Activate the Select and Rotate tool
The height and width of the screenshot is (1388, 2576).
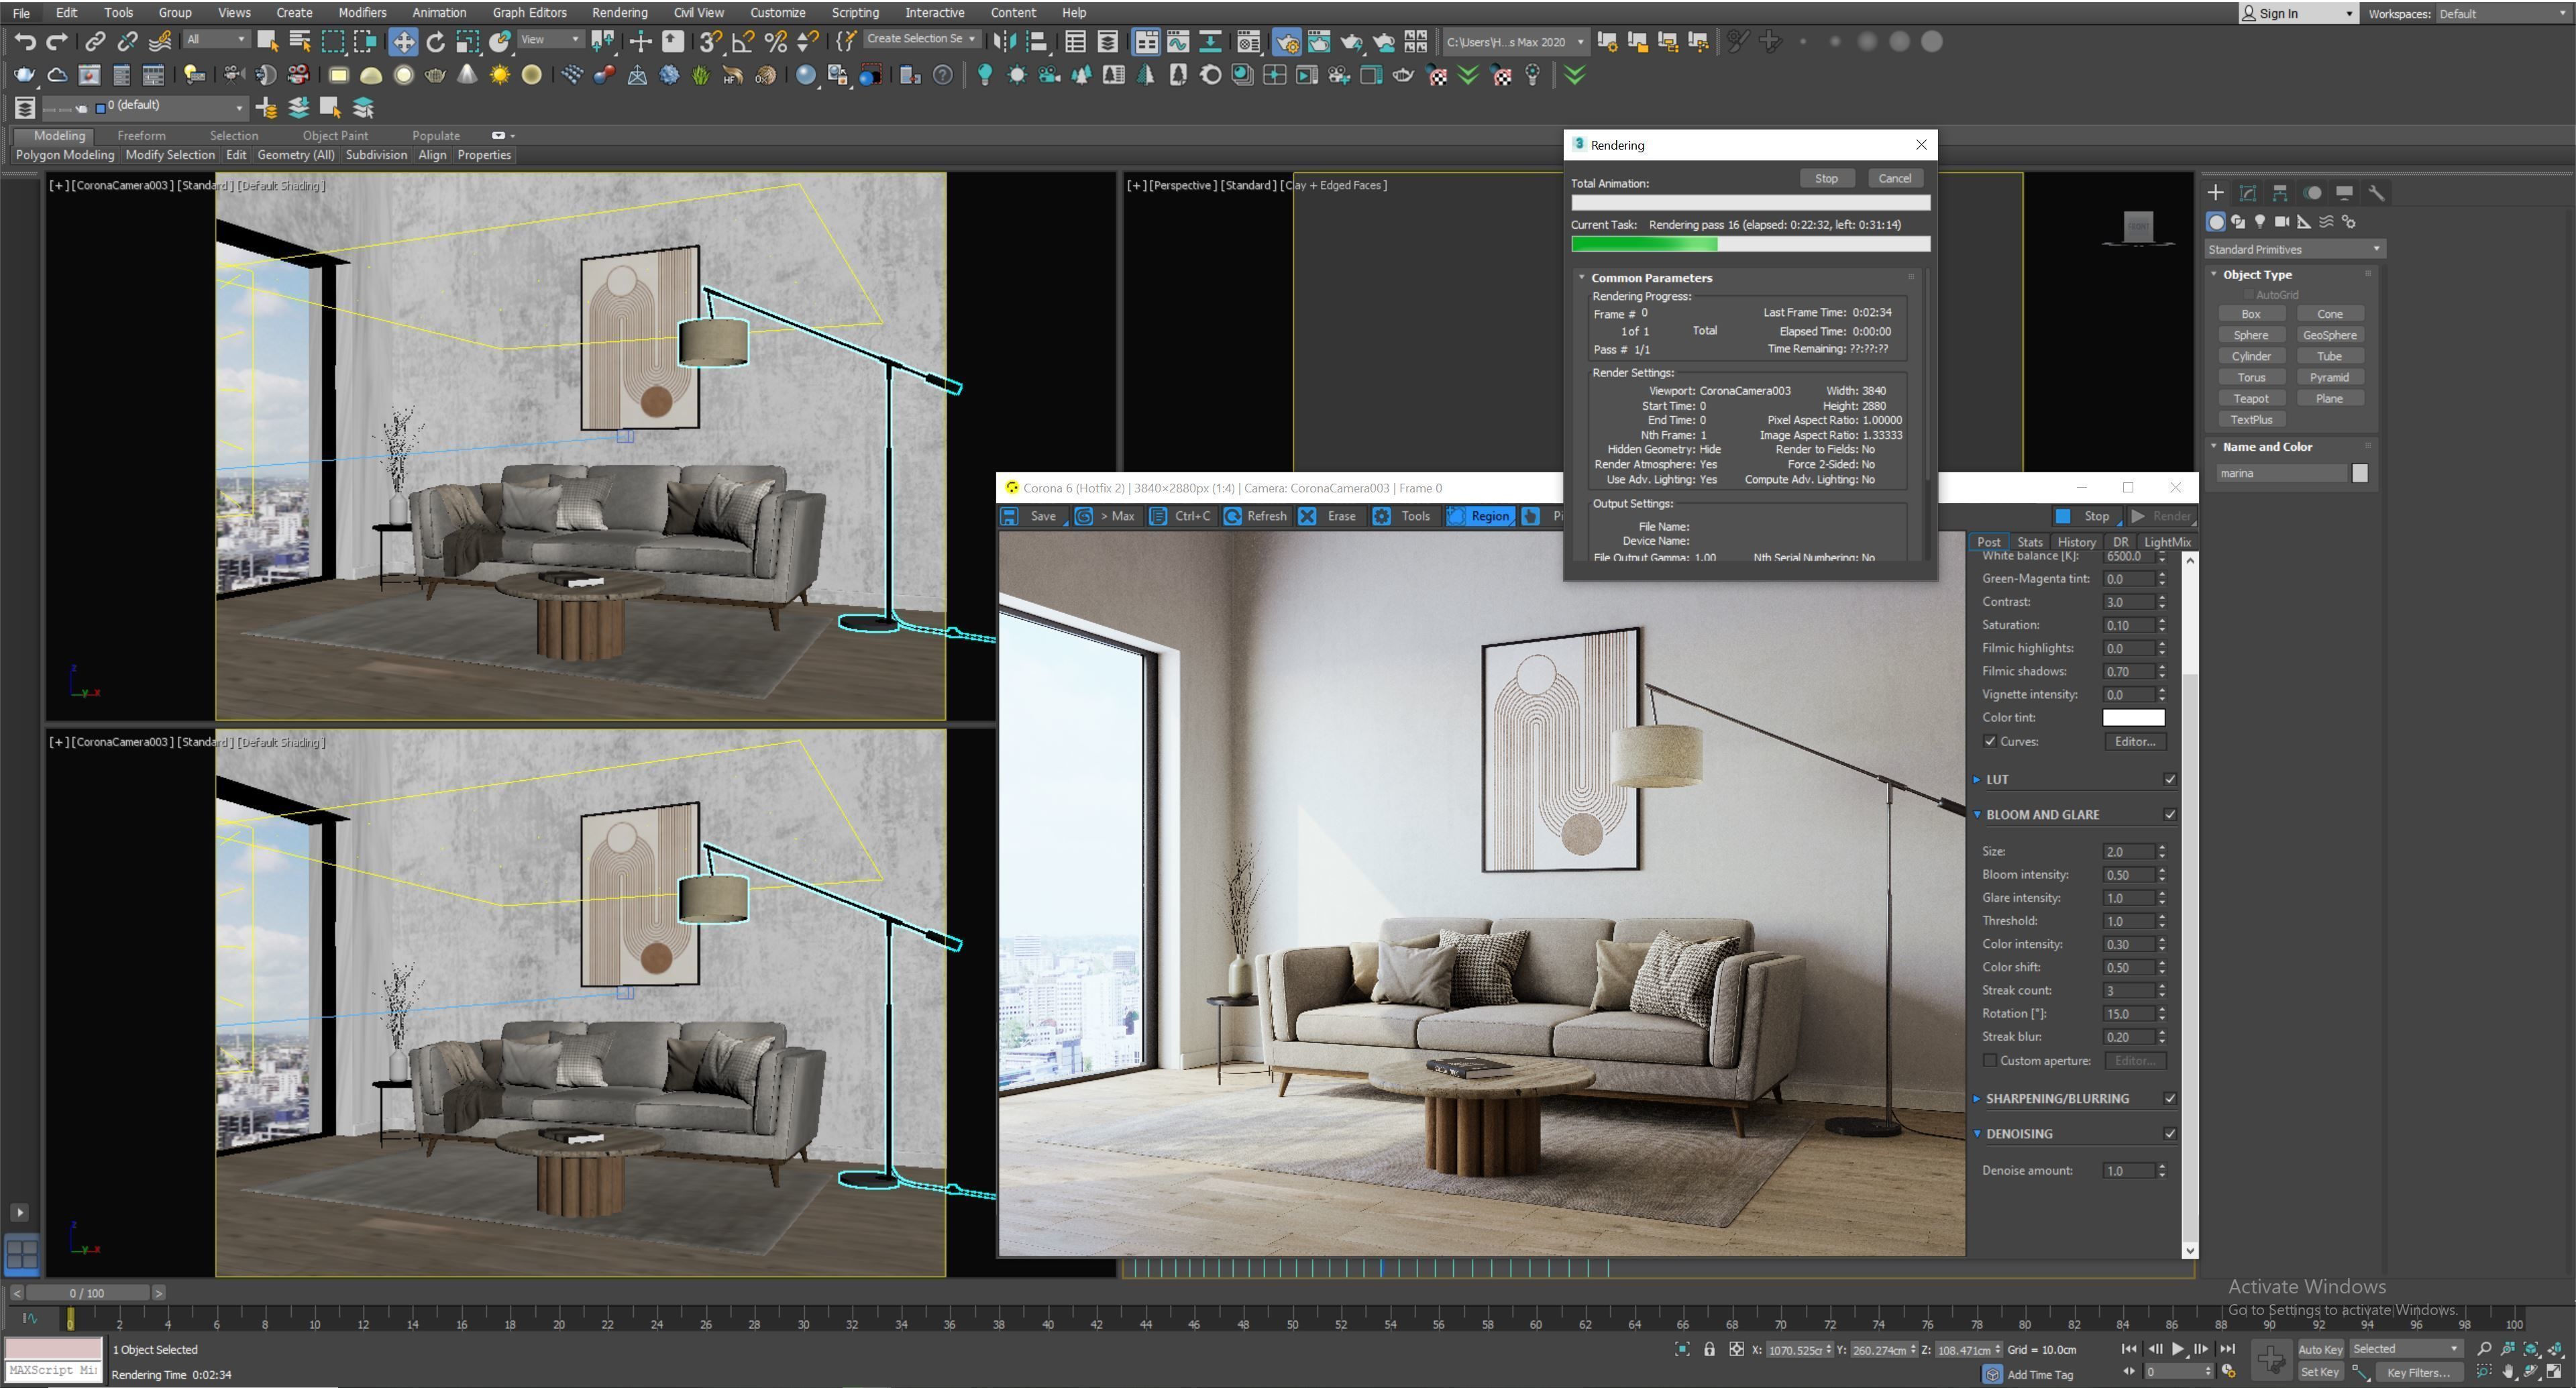435,41
